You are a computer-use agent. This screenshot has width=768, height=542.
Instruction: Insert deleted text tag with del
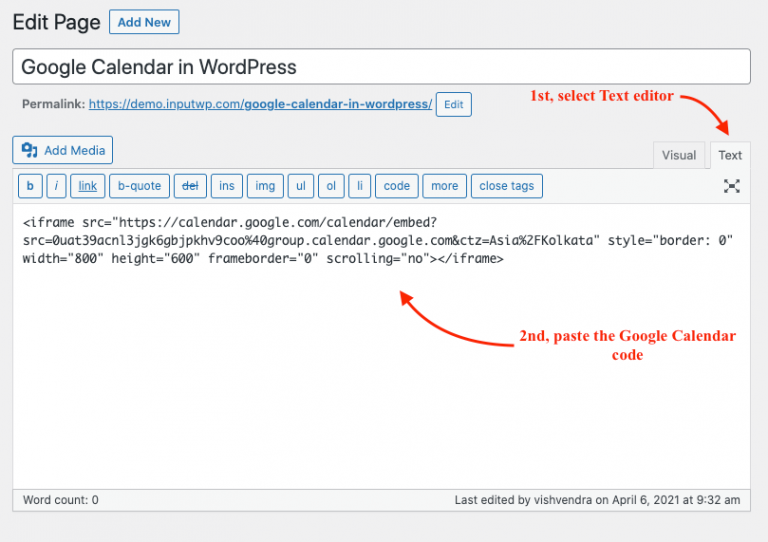click(x=190, y=186)
